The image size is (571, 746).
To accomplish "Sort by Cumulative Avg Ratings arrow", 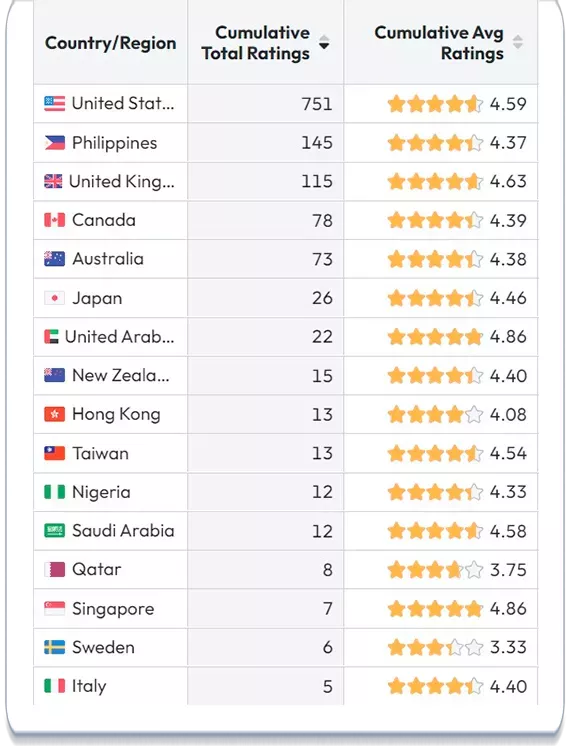I will (518, 42).
